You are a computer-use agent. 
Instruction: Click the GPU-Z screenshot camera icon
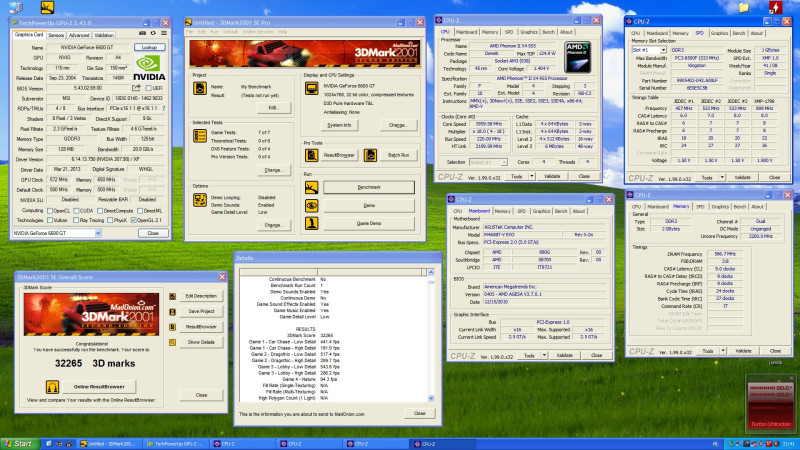tap(142, 33)
